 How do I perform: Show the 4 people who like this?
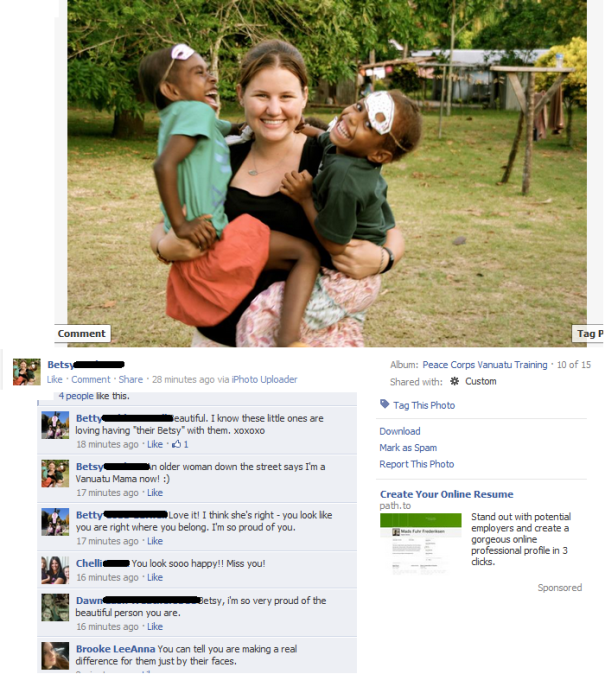point(76,396)
